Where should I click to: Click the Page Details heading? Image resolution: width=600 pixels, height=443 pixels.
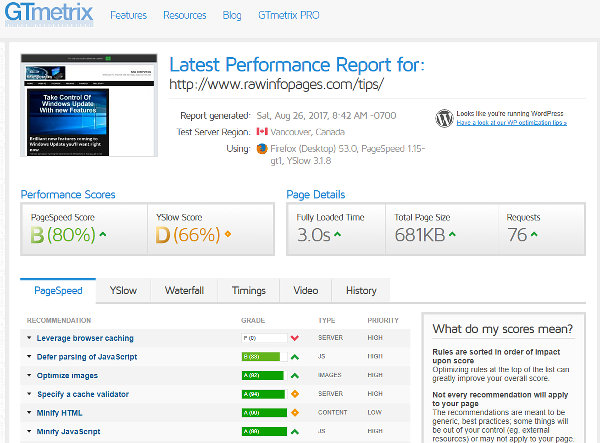(x=316, y=194)
